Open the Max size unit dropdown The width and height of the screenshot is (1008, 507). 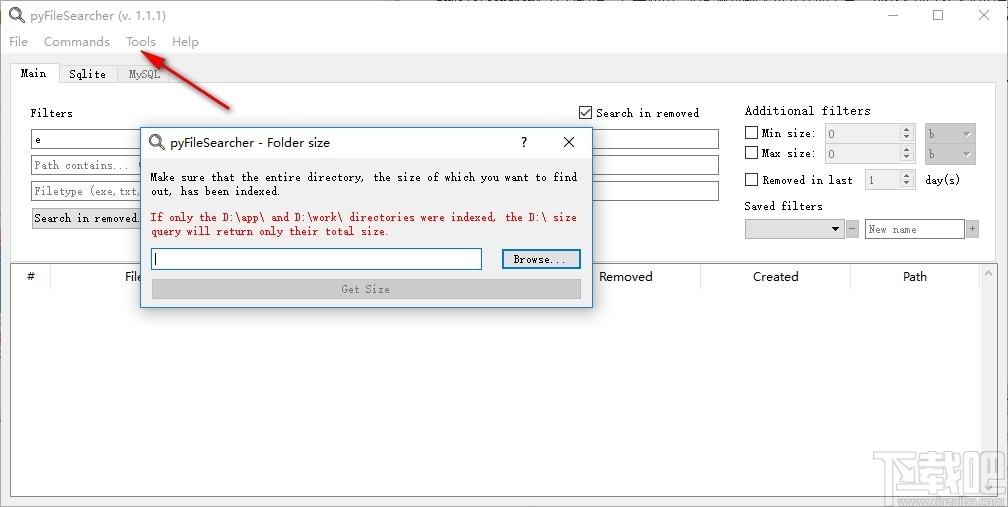(x=950, y=154)
